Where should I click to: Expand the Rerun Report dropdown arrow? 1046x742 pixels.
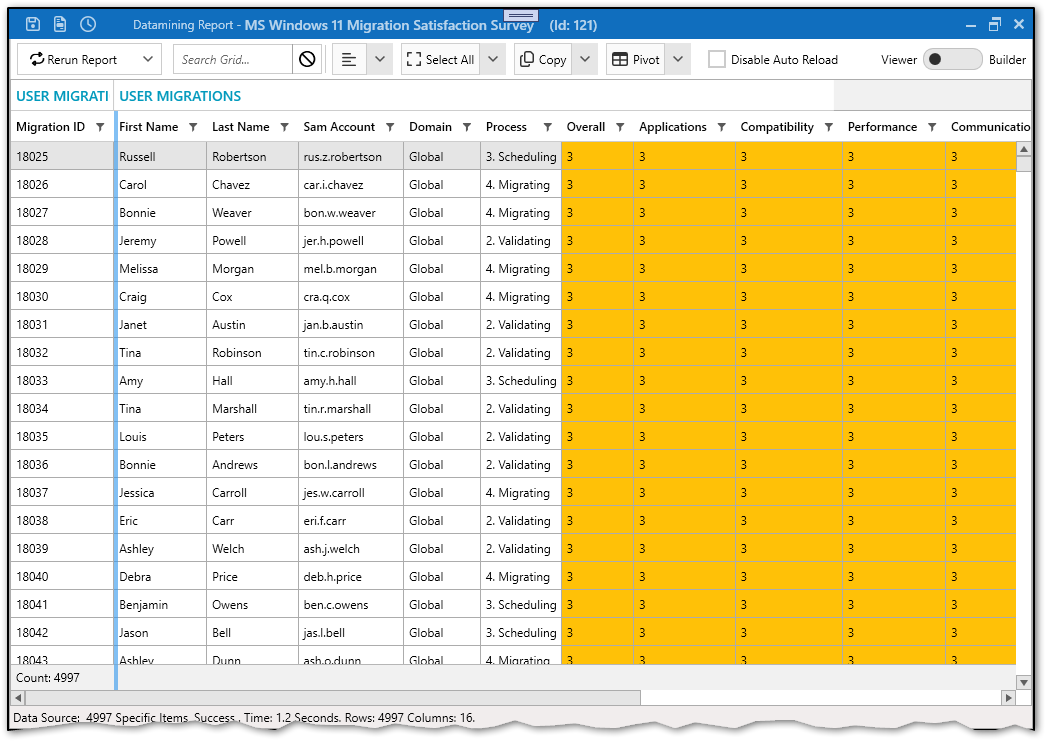point(148,59)
